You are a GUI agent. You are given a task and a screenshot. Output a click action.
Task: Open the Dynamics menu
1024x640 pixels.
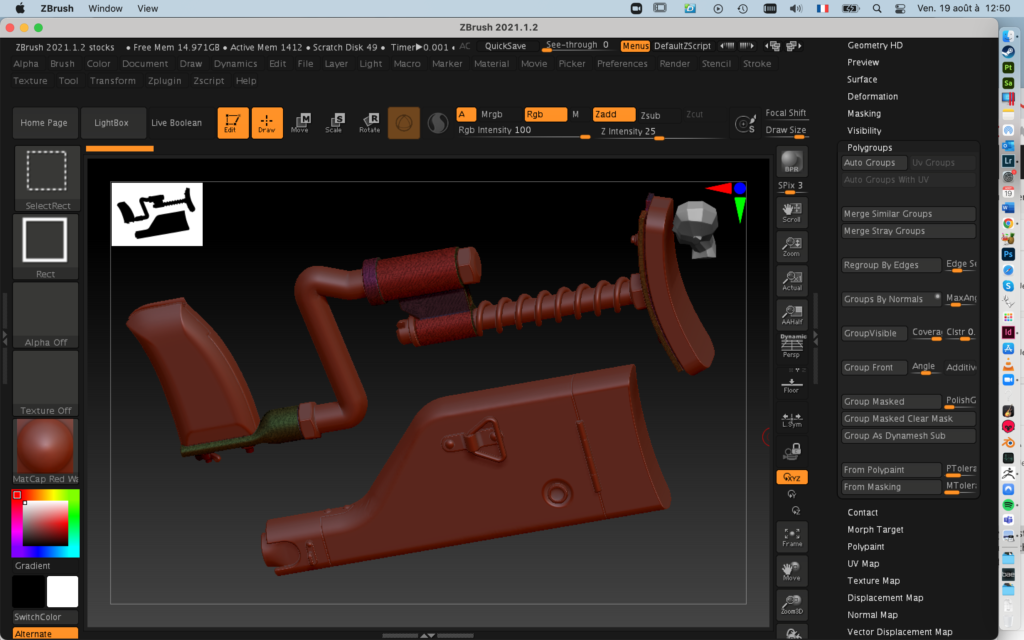click(235, 62)
